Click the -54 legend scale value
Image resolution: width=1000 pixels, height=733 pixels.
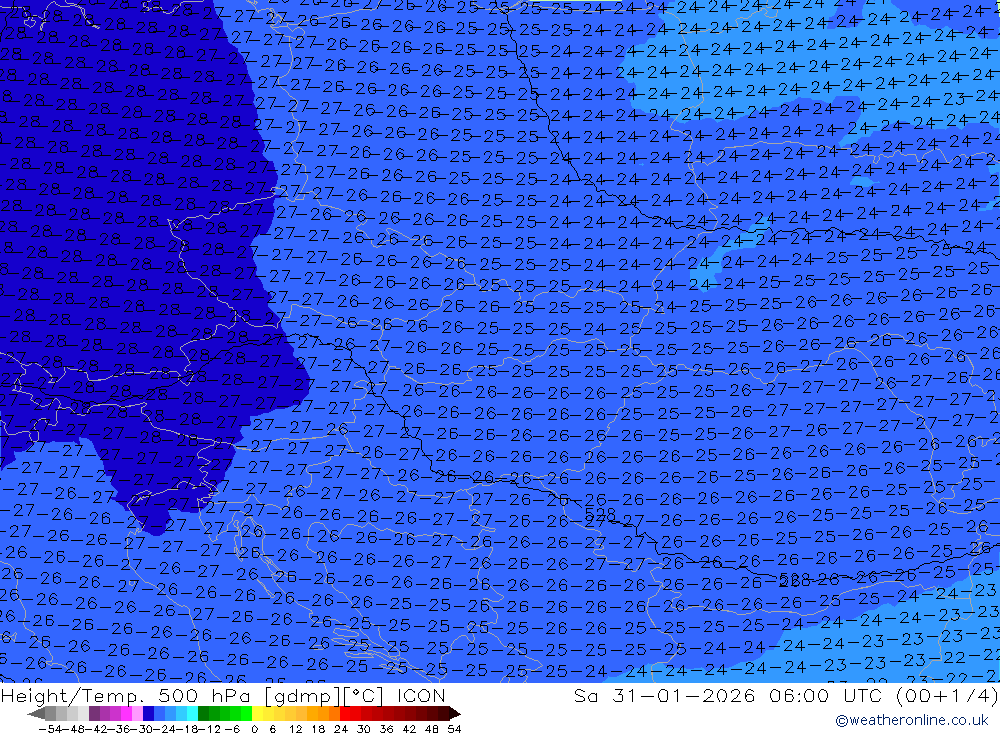(x=50, y=729)
